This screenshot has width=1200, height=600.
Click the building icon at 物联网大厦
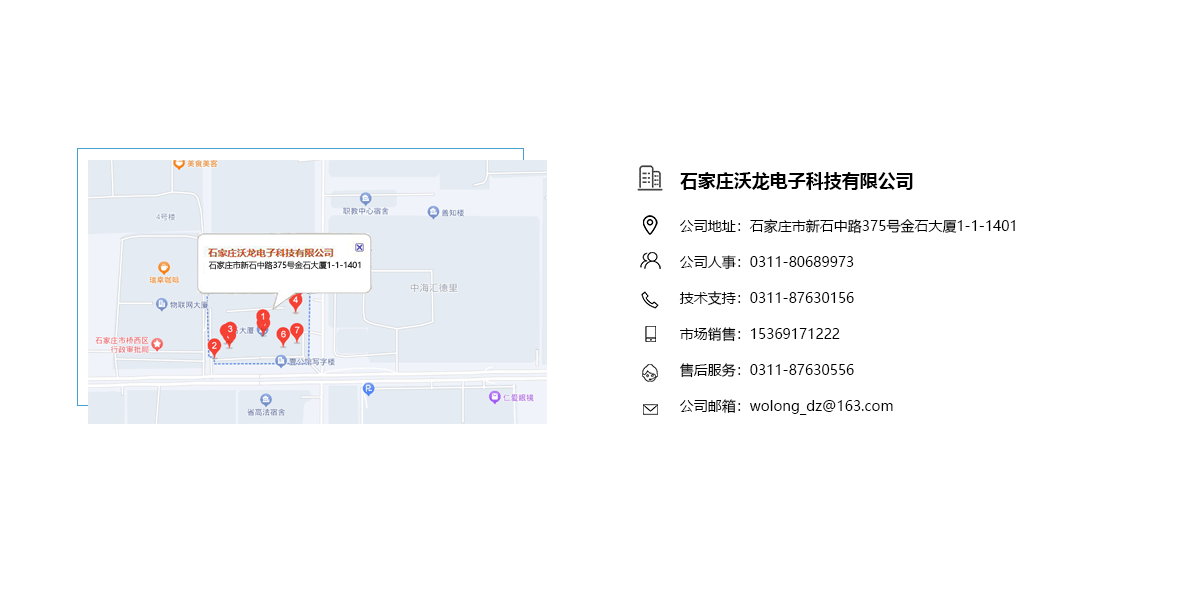tap(160, 303)
